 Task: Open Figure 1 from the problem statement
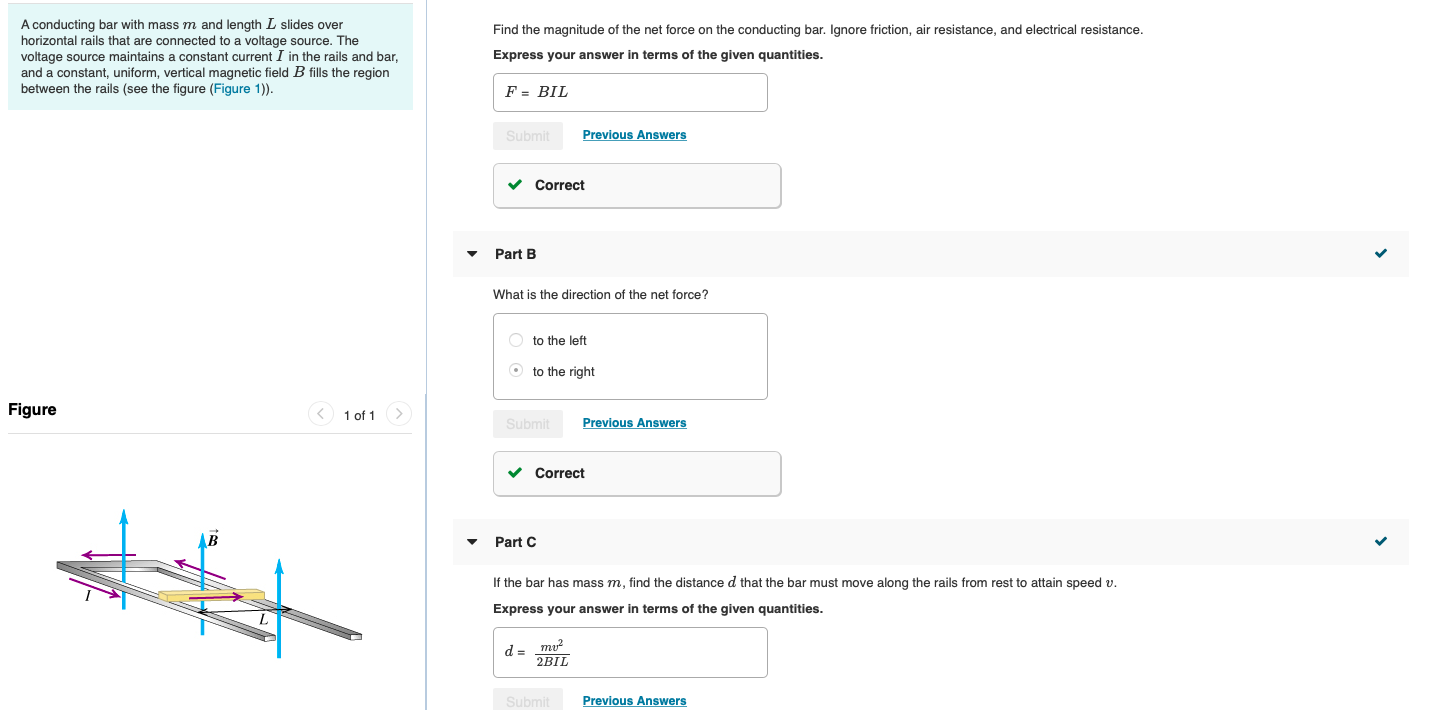pos(235,88)
